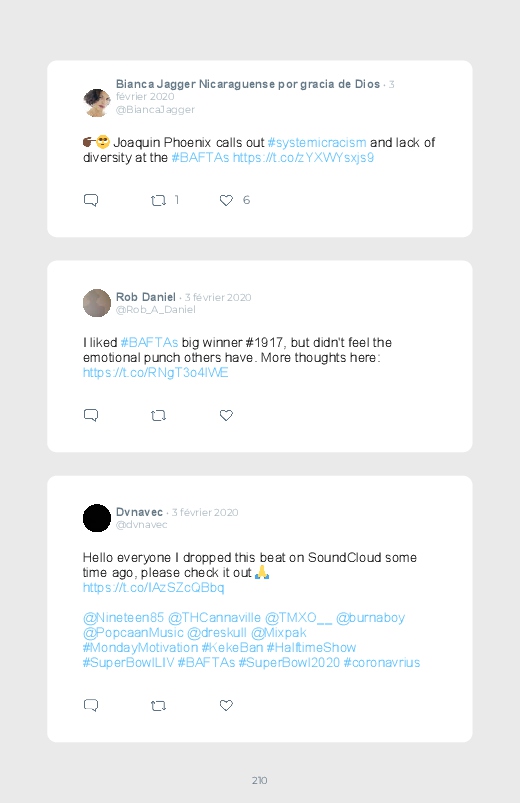View Bianca Jagger's profile picture
This screenshot has width=520, height=803.
tap(97, 102)
